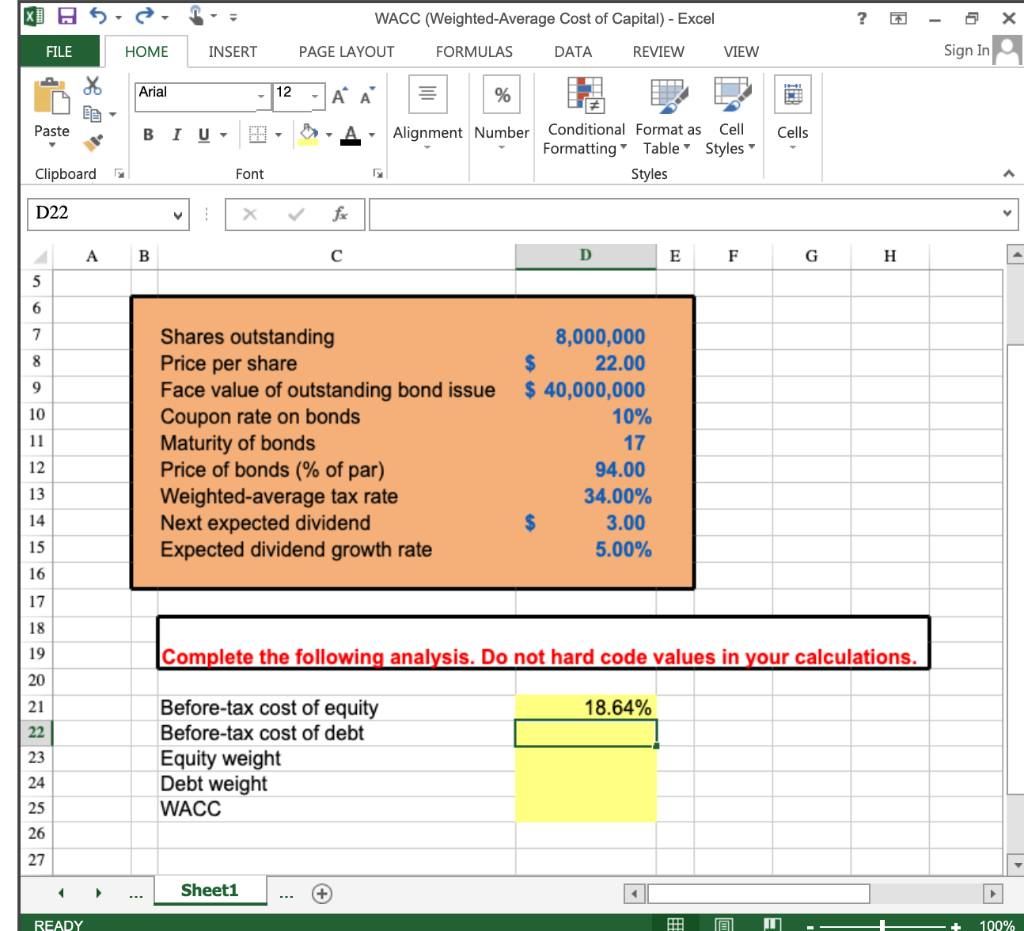Screen dimensions: 1024x931
Task: Click the Borders icon
Action: click(258, 134)
